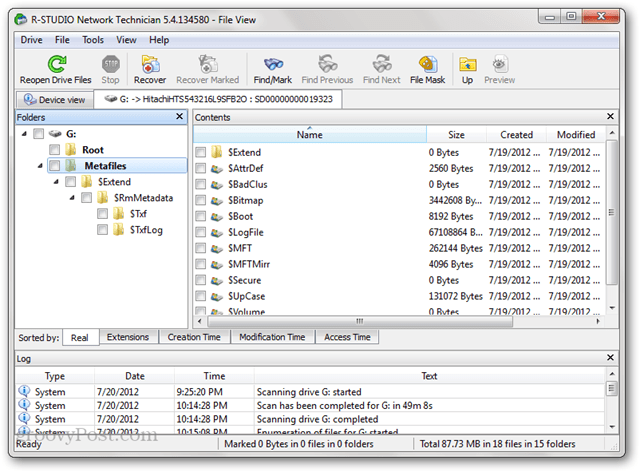Open the File Mask tool
Image resolution: width=640 pixels, height=472 pixels.
click(x=428, y=64)
